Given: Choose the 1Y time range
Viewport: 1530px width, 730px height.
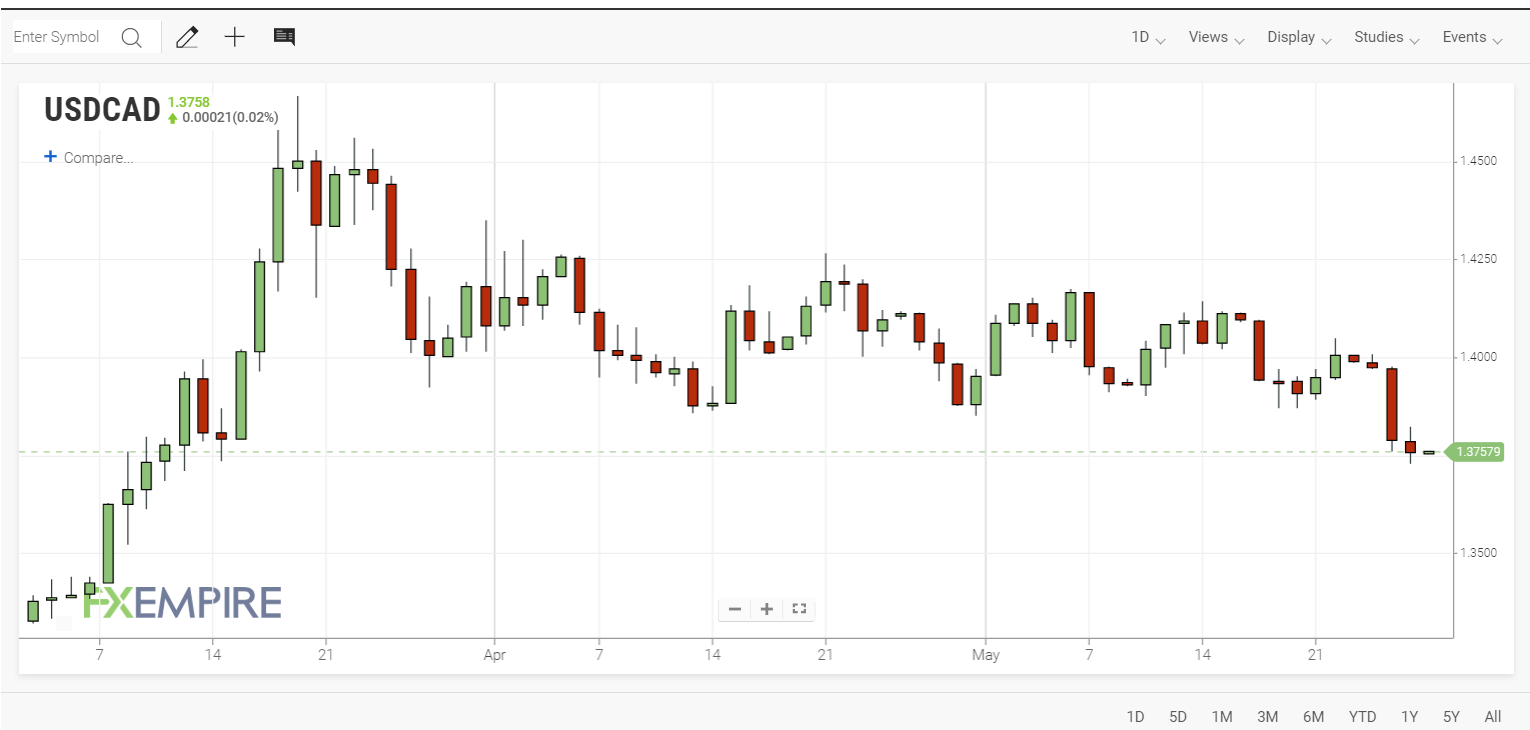Looking at the screenshot, I should pos(1409,717).
